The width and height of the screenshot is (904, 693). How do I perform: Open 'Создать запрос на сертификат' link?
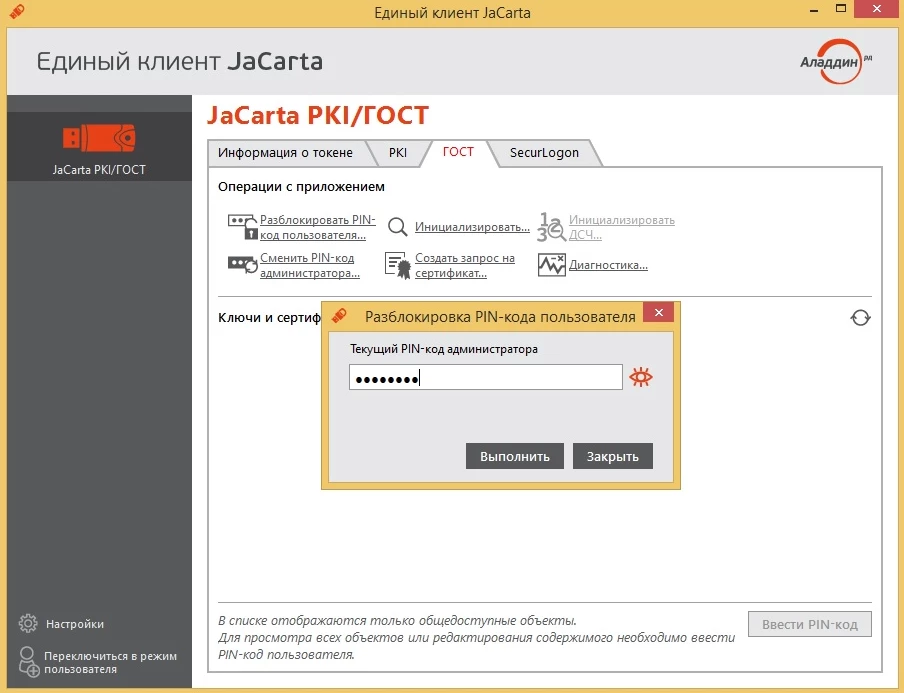point(465,265)
